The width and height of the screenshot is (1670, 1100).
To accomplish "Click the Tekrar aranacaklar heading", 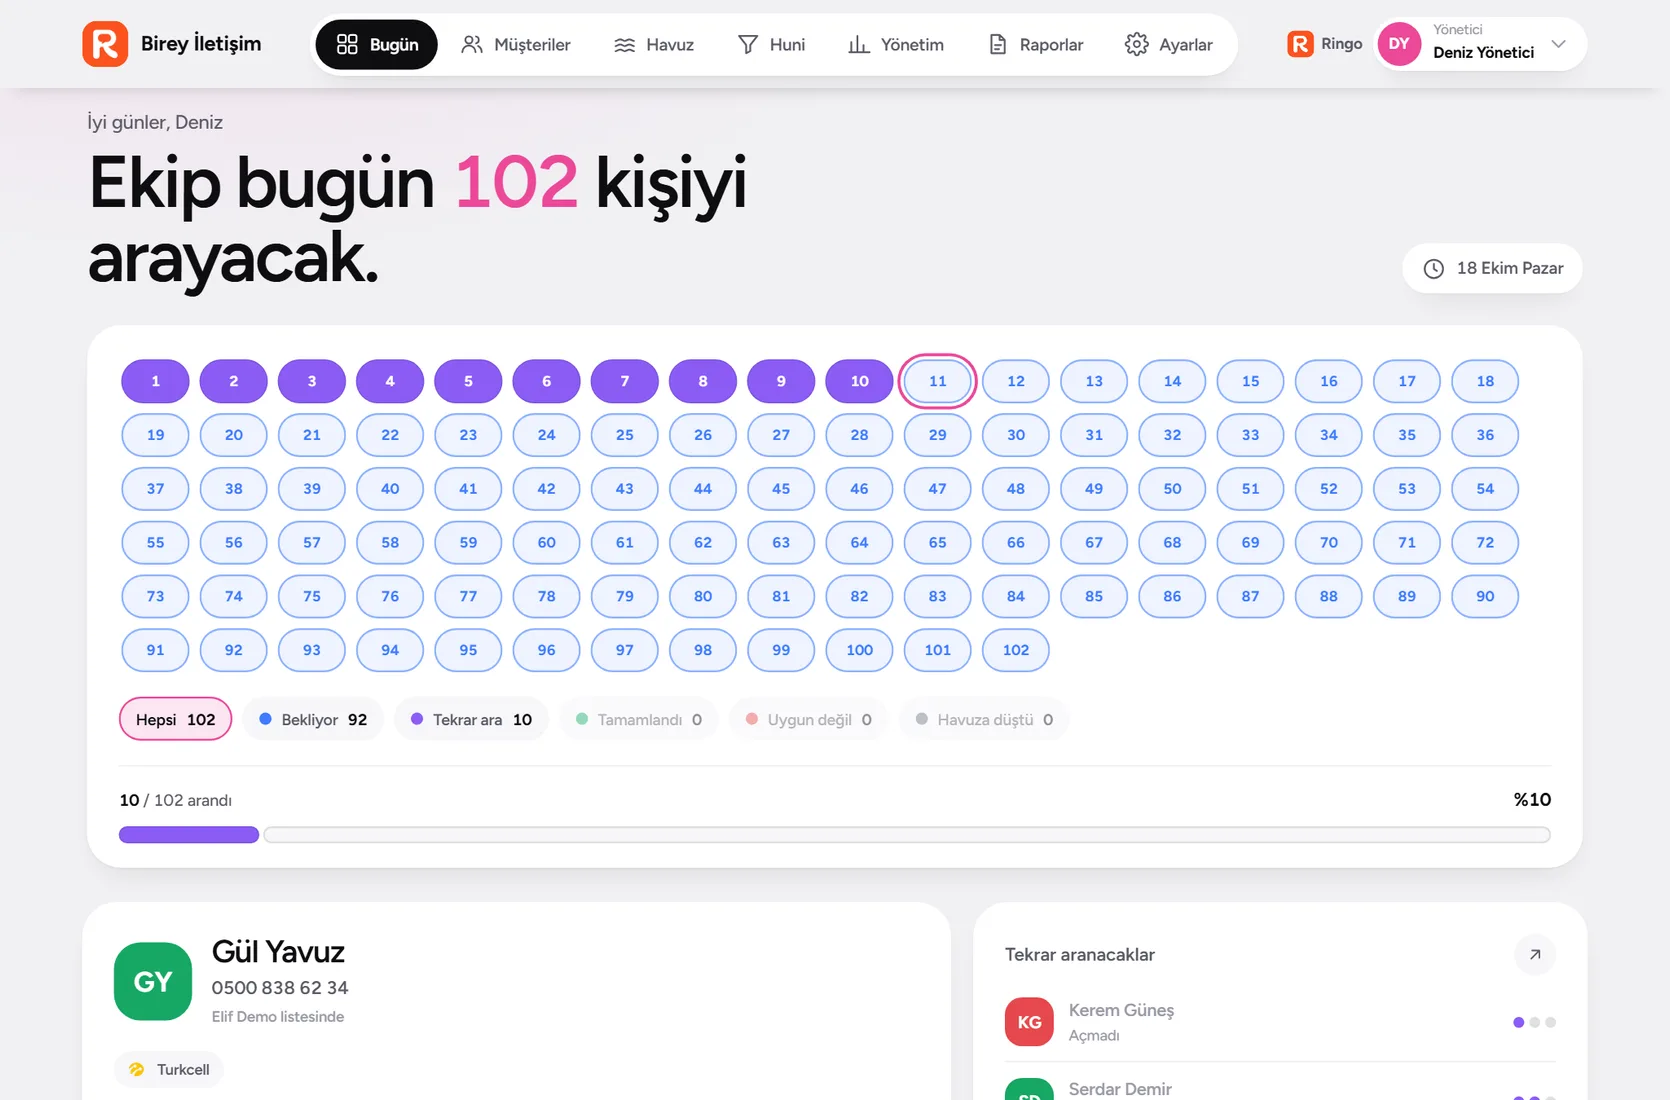I will [1080, 955].
